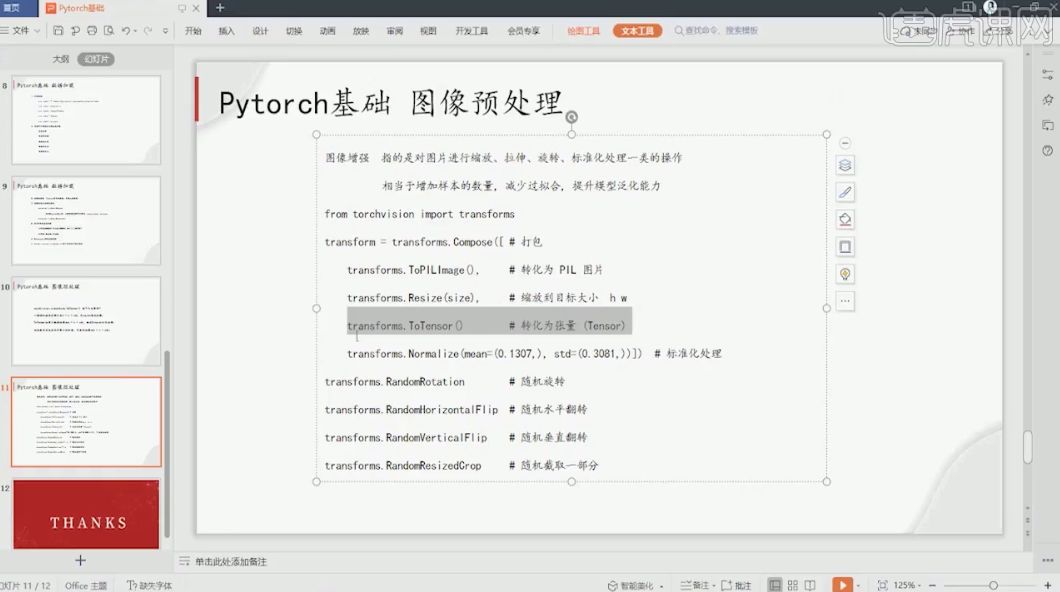Image resolution: width=1060 pixels, height=592 pixels.
Task: Go to the 首页 home tab
Action: 11,7
